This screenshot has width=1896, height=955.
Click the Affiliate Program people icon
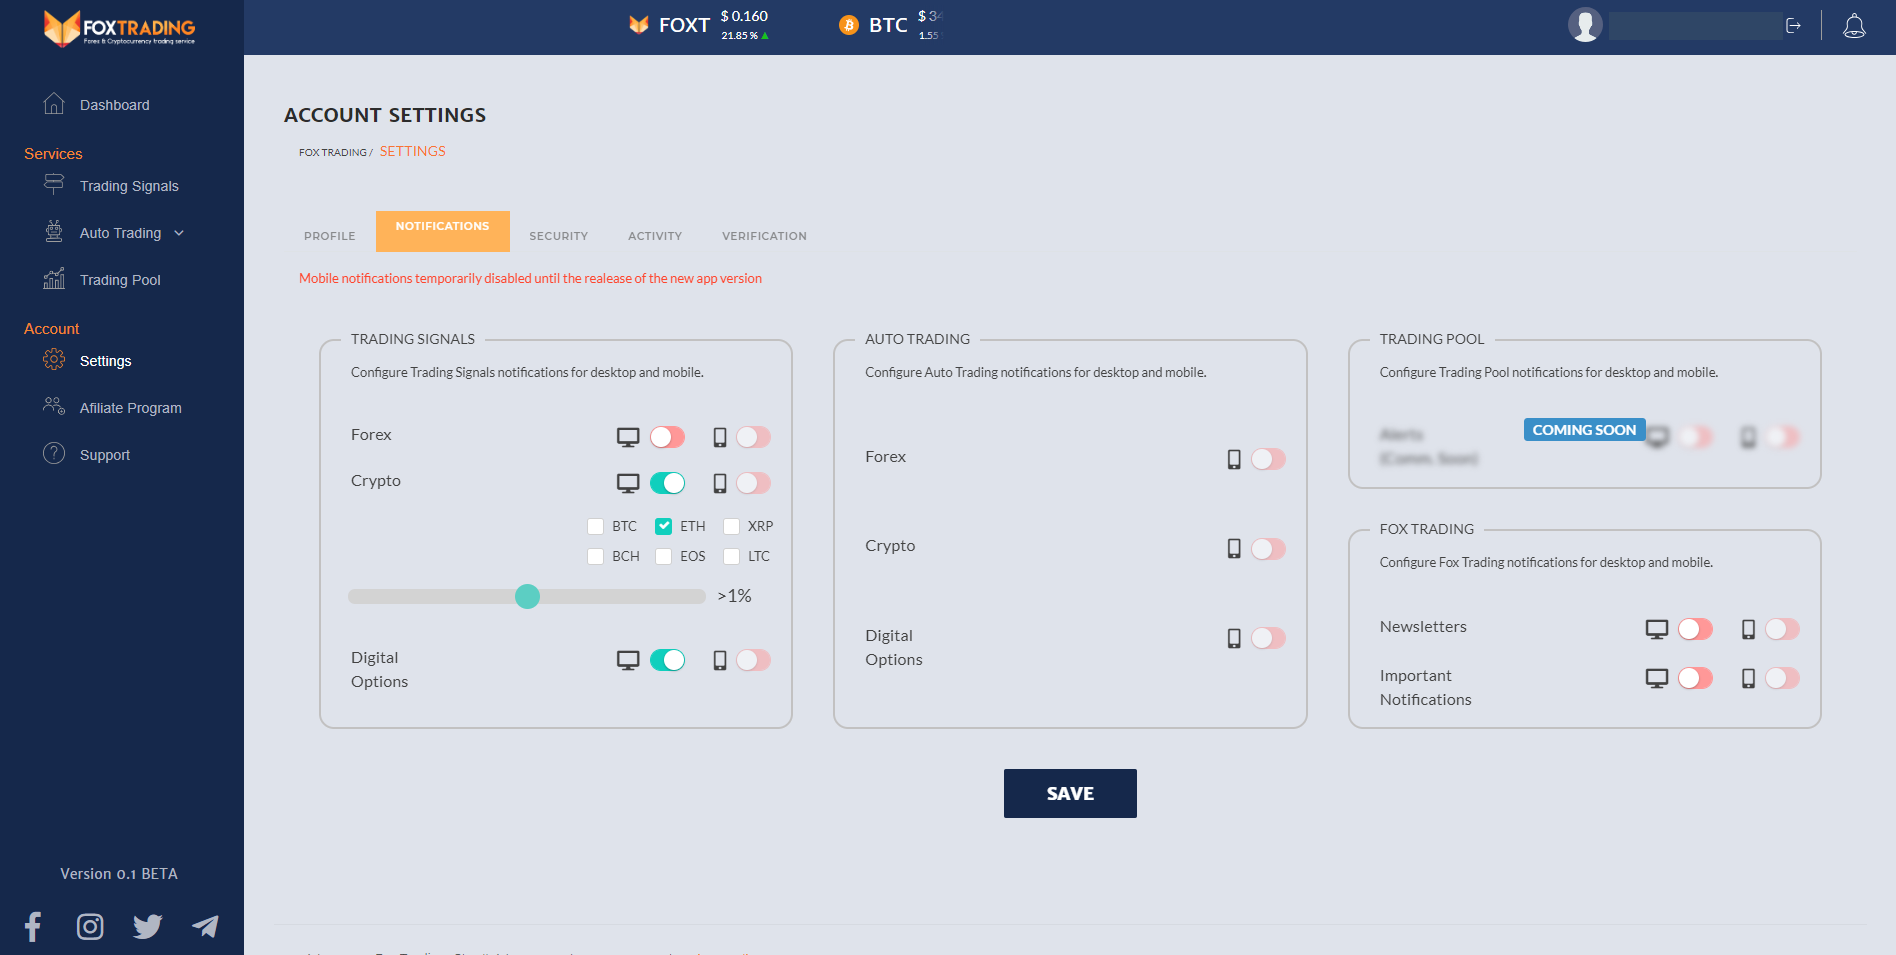[x=54, y=407]
